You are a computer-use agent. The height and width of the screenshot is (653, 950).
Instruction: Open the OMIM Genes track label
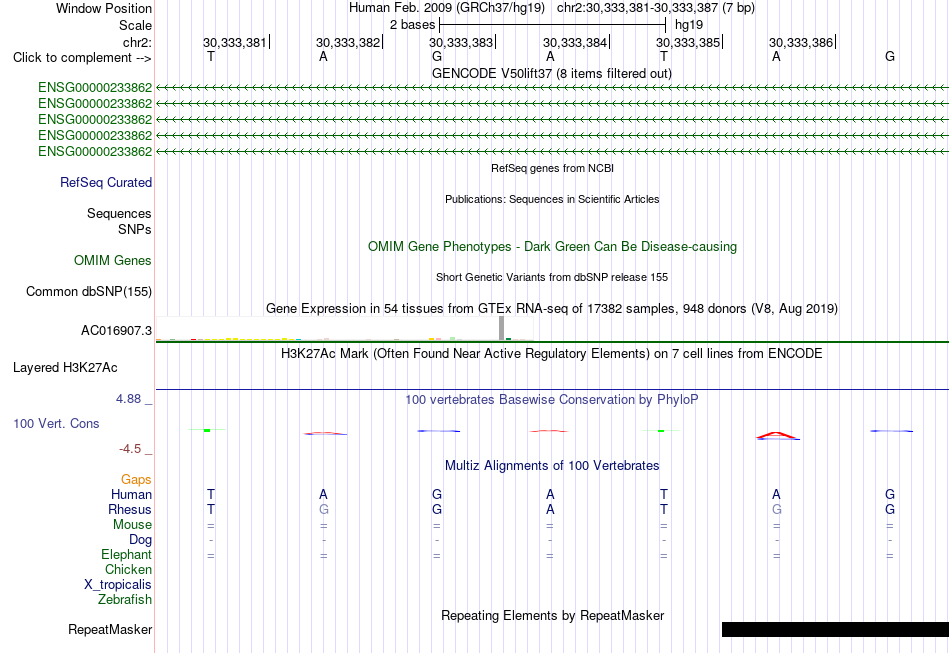pos(113,260)
